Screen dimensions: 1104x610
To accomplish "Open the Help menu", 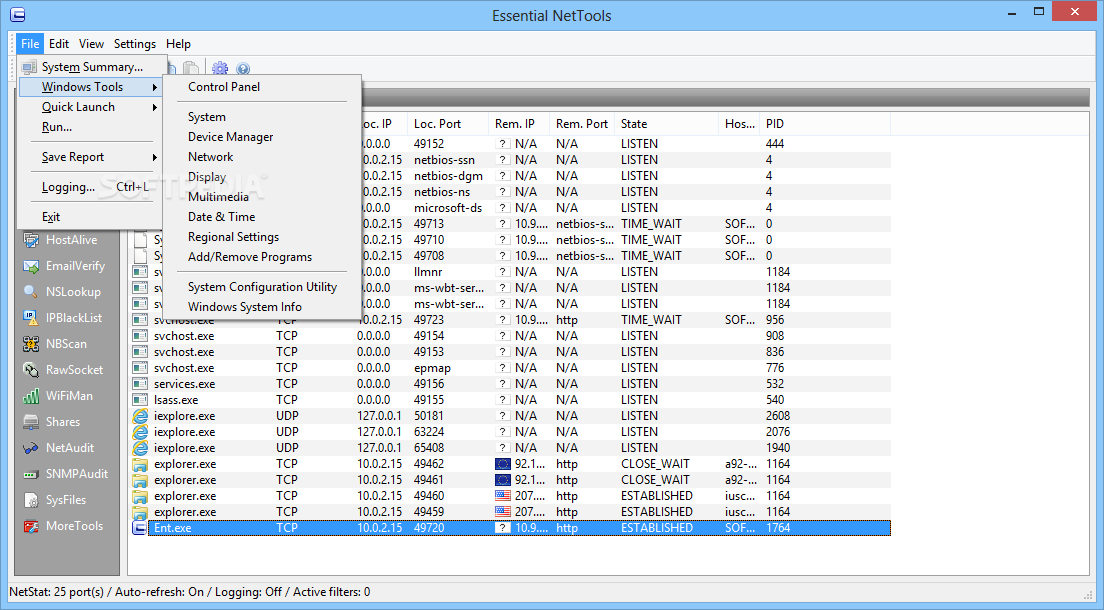I will point(178,44).
